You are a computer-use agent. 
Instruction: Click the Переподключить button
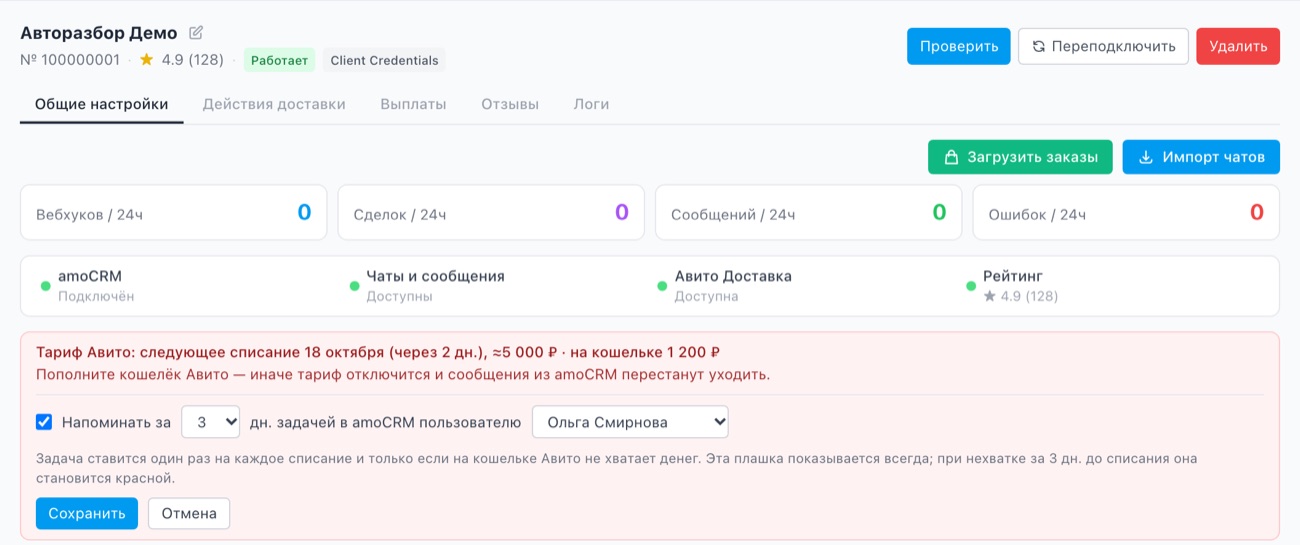coord(1103,46)
